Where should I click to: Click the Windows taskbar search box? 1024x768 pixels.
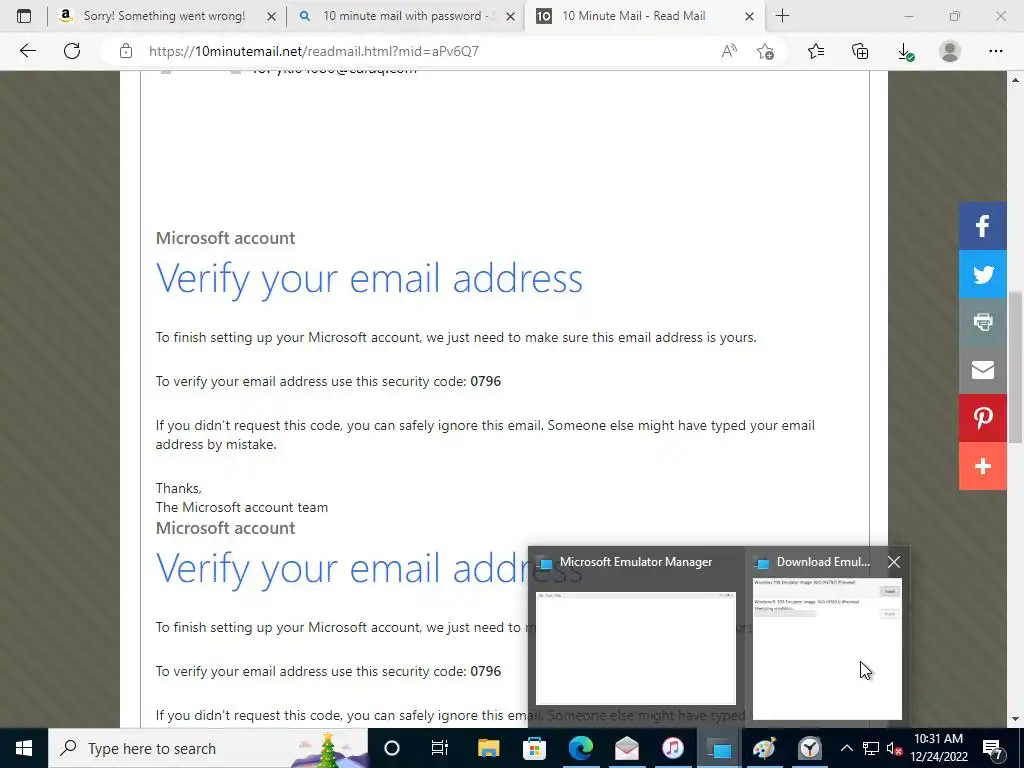tap(208, 748)
